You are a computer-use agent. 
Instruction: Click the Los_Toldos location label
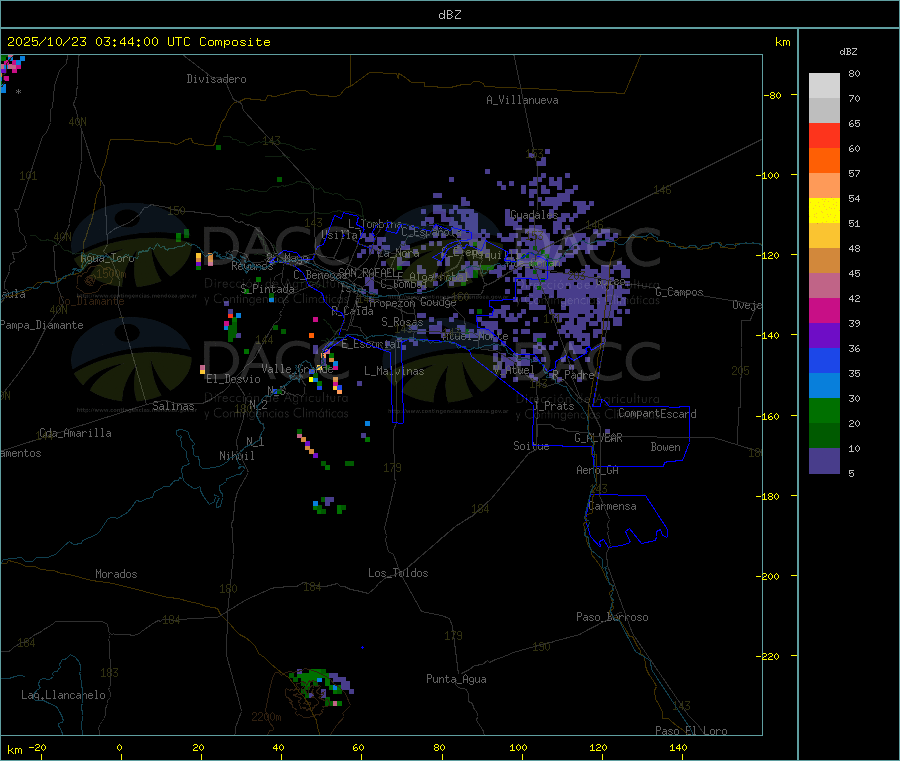coord(398,573)
